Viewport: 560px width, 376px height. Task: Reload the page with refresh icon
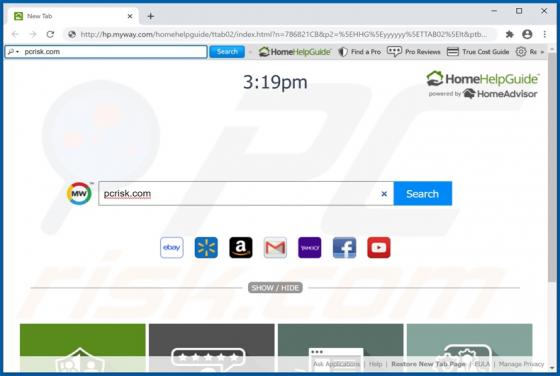tap(50, 34)
